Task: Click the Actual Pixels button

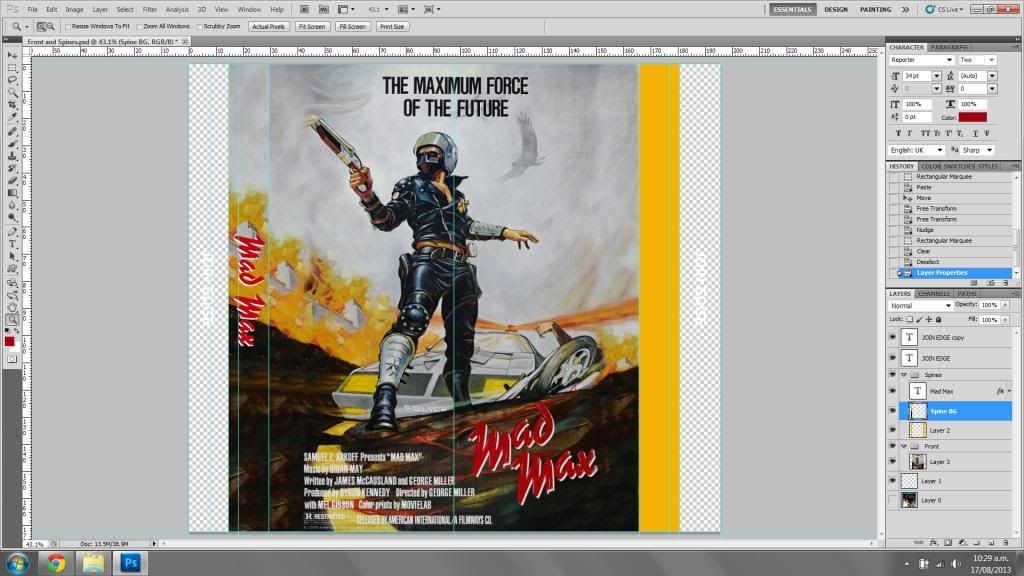Action: [x=268, y=27]
